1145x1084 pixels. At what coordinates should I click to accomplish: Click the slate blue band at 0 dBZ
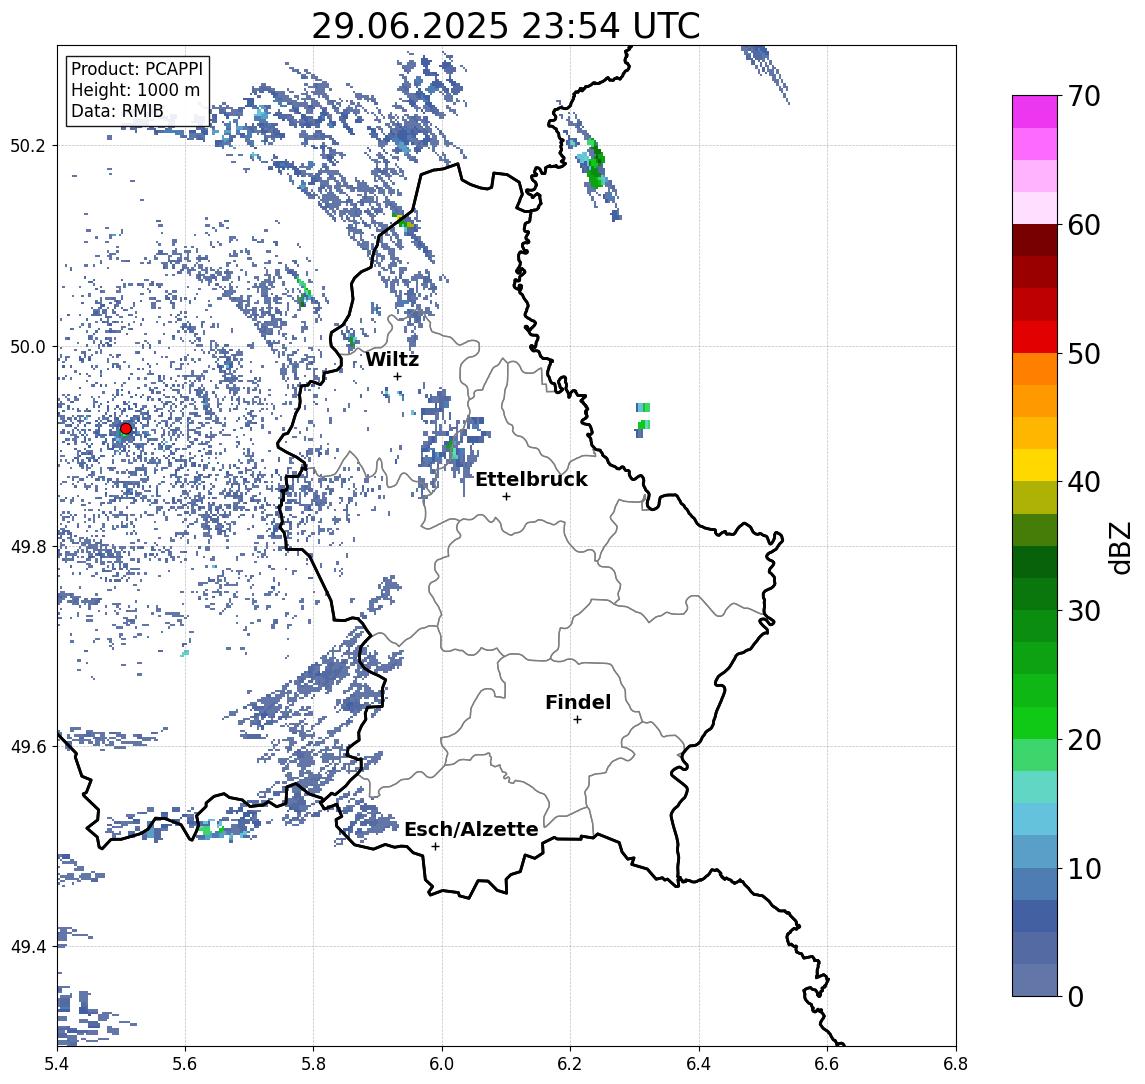click(x=1035, y=980)
